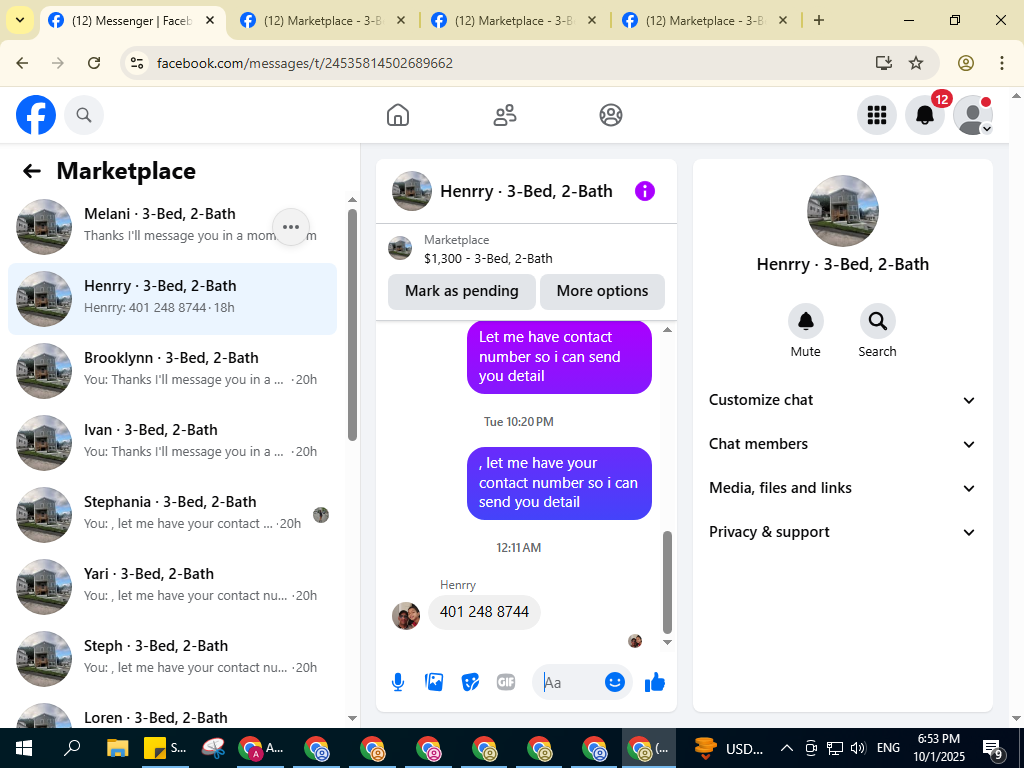
Task: Switch to the Messenger browser tab
Action: (x=133, y=21)
